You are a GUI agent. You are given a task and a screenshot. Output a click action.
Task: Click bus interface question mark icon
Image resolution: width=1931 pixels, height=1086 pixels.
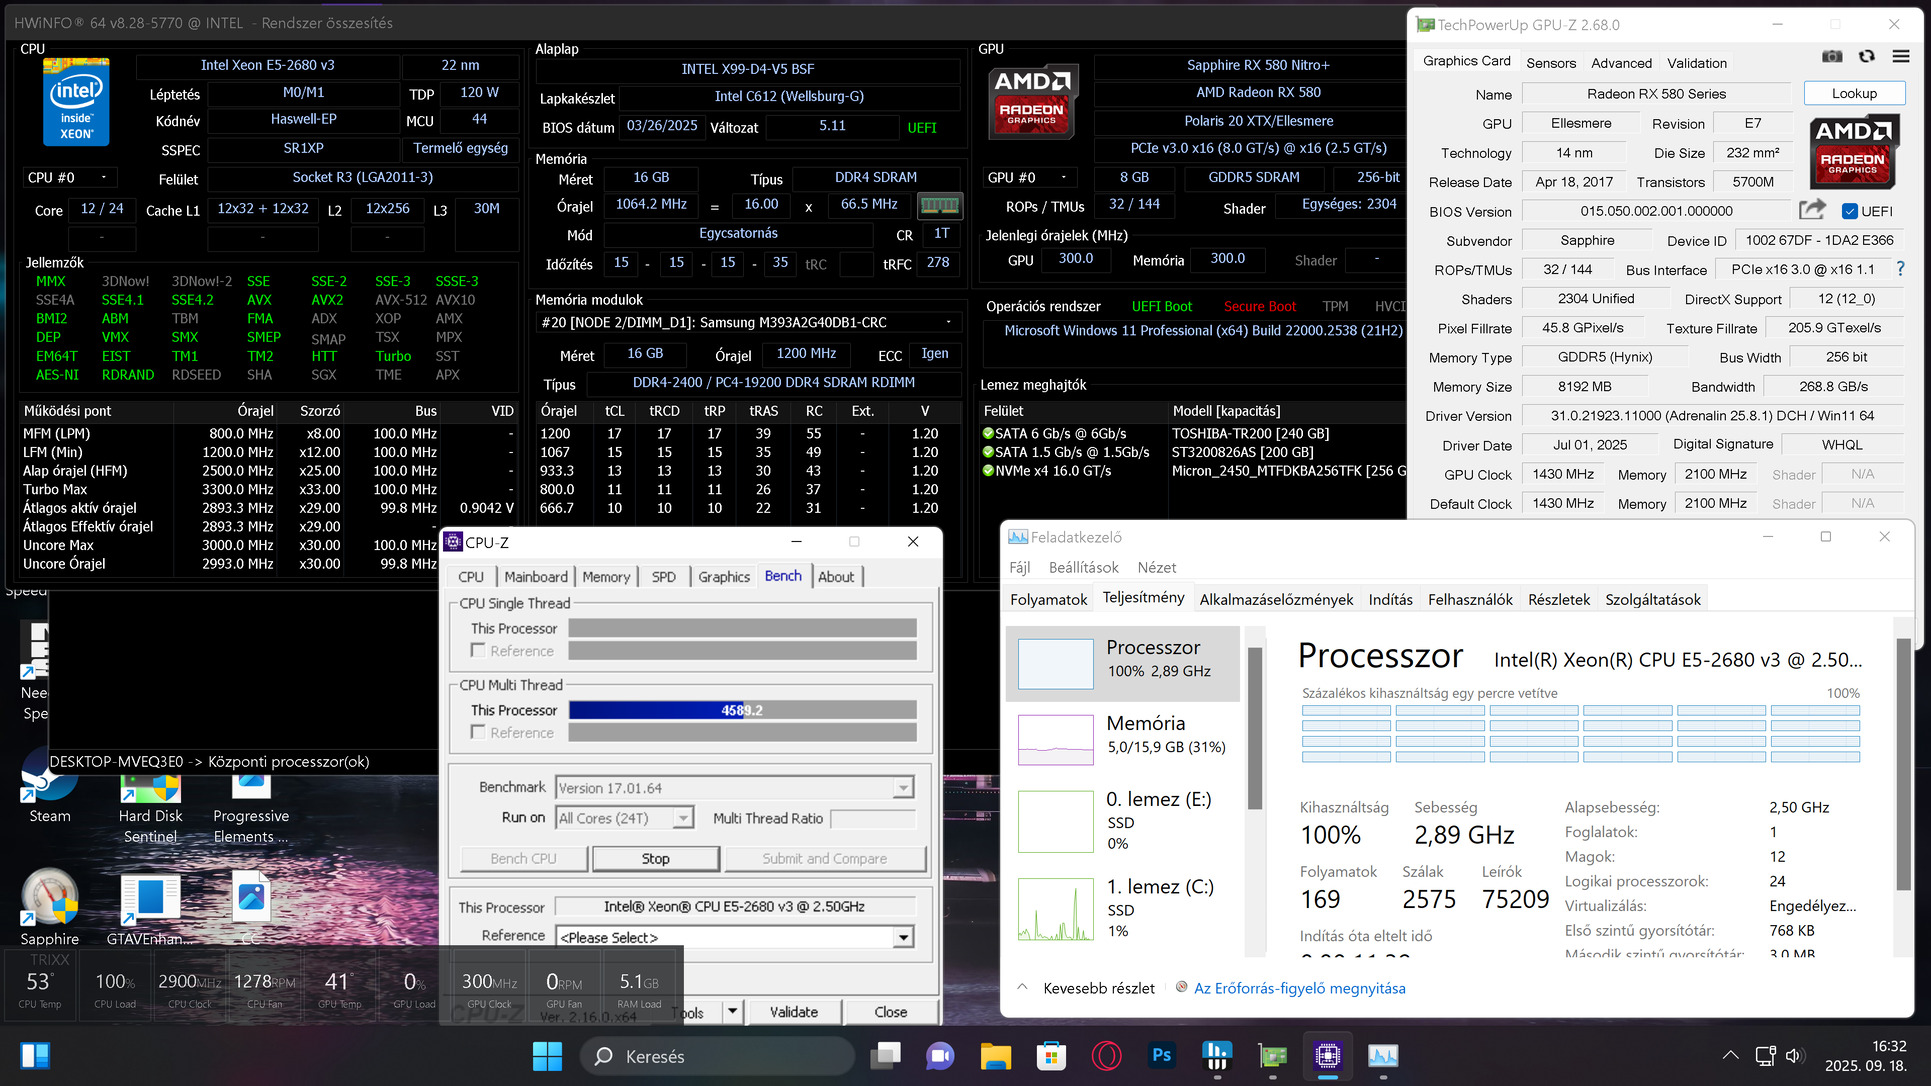tap(1900, 269)
